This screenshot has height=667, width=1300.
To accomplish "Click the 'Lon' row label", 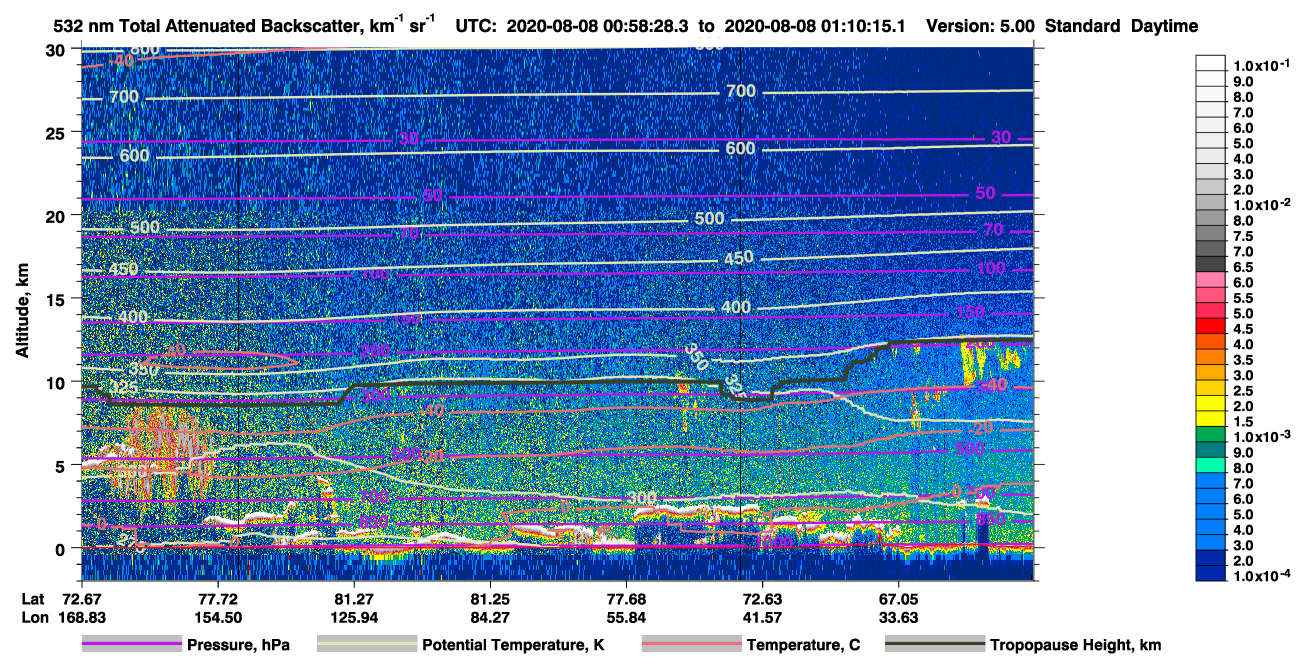I will coord(33,617).
